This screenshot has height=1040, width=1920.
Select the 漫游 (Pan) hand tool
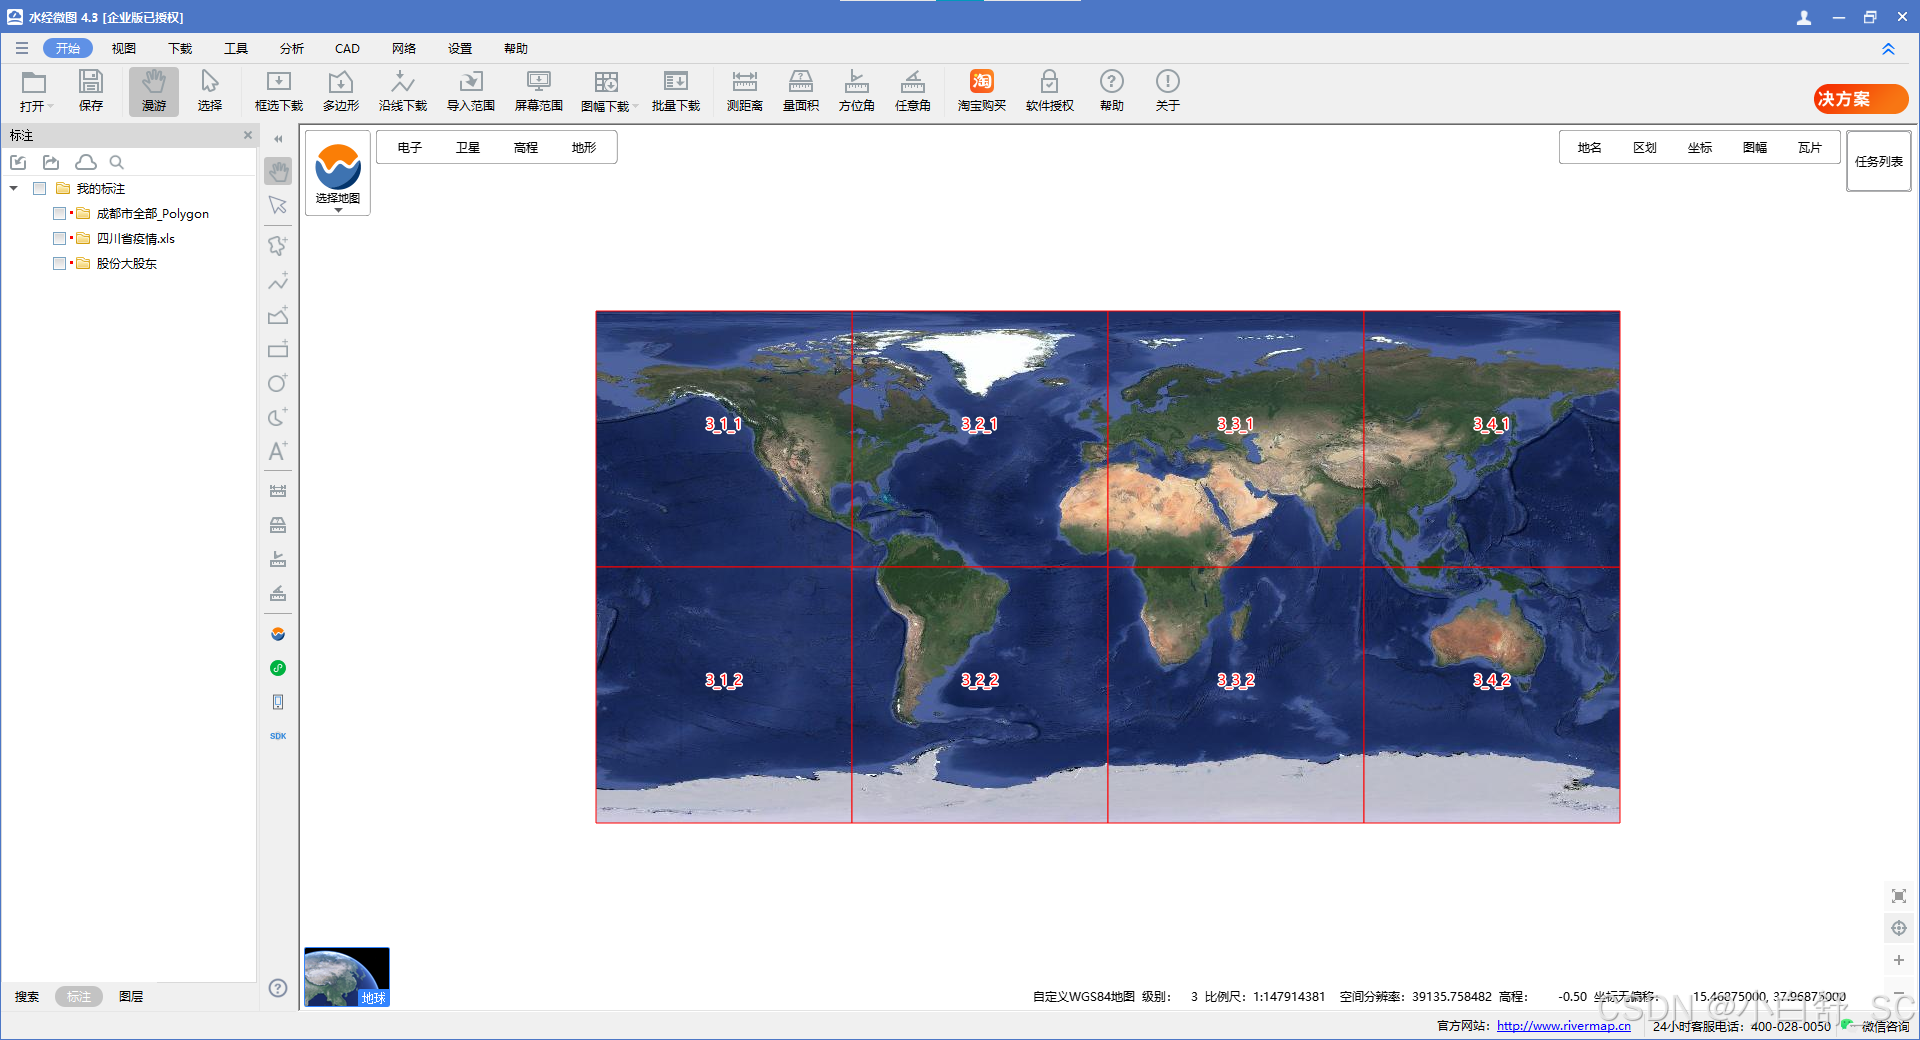(x=154, y=90)
